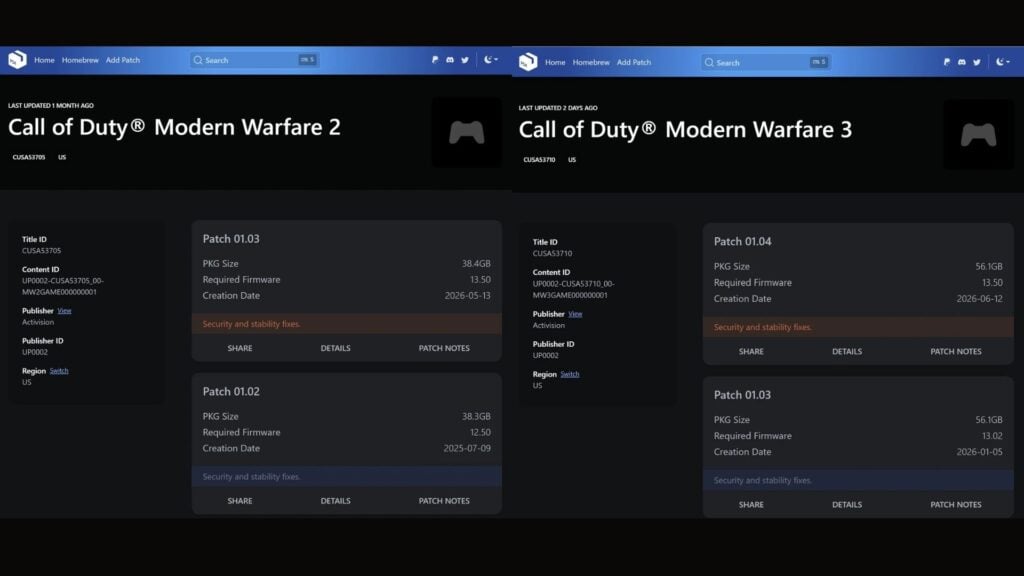Select creation date 2026-06-12
The height and width of the screenshot is (576, 1024).
tap(980, 299)
